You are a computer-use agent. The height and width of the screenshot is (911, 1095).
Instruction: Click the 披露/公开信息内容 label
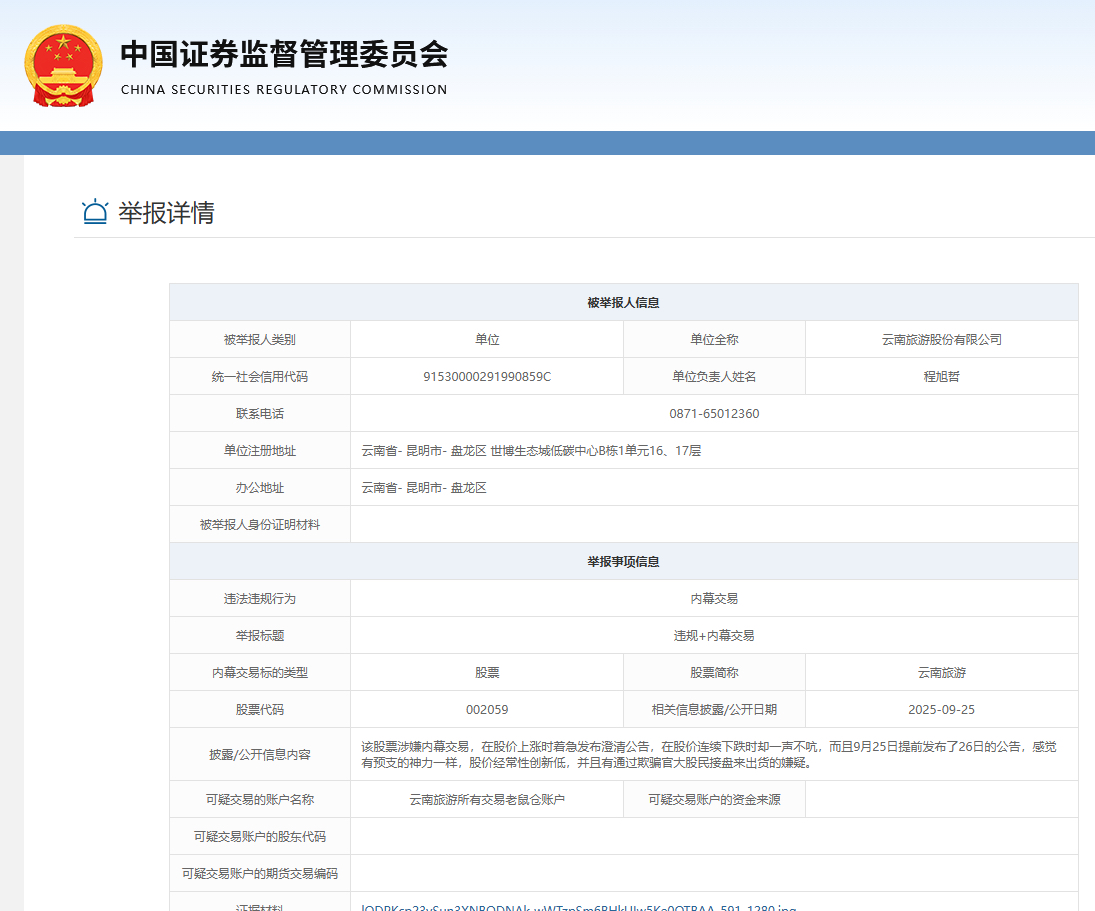pos(260,754)
